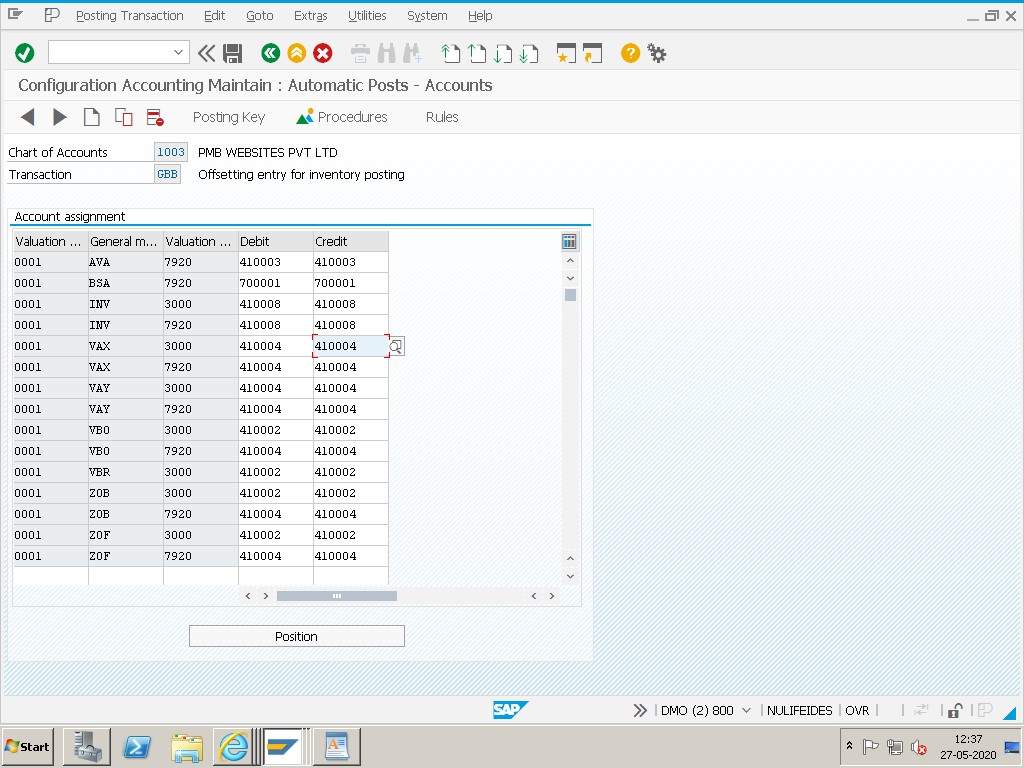Show hidden system tray icons
Image resolution: width=1024 pixels, height=768 pixels.
[x=849, y=746]
